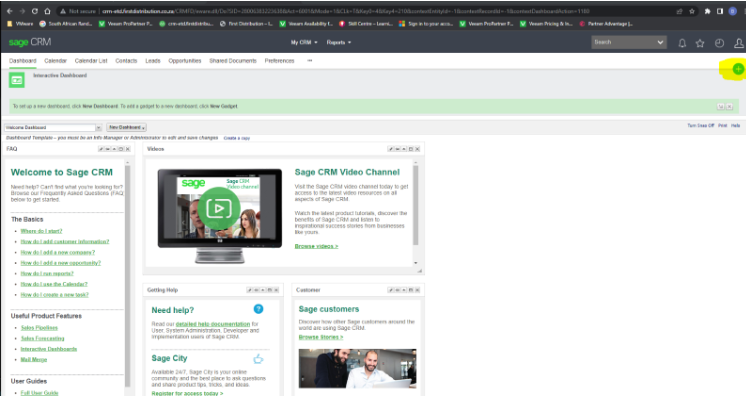The height and width of the screenshot is (404, 746).
Task: Expand the Reports menu
Action: coord(339,42)
